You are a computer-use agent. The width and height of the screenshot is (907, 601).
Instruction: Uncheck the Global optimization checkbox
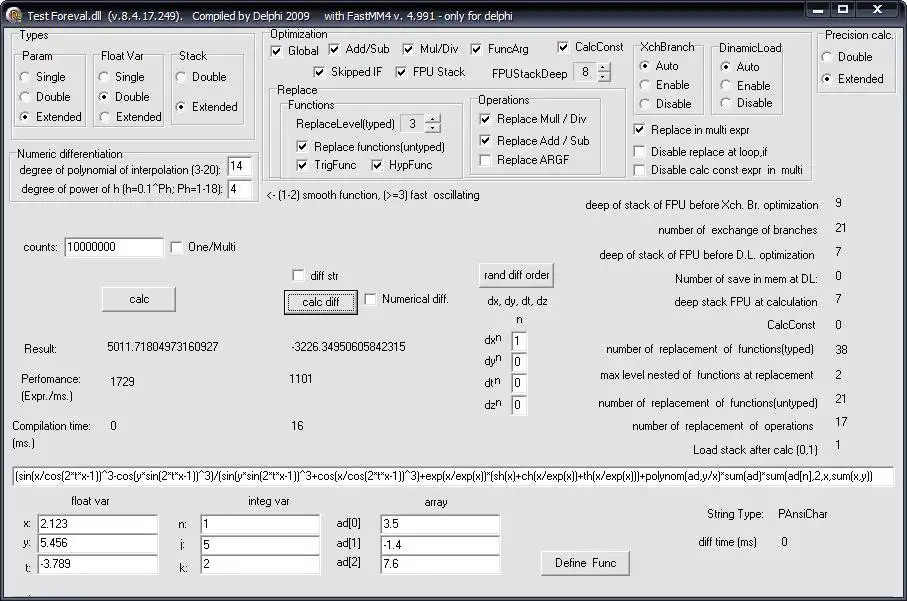tap(276, 51)
